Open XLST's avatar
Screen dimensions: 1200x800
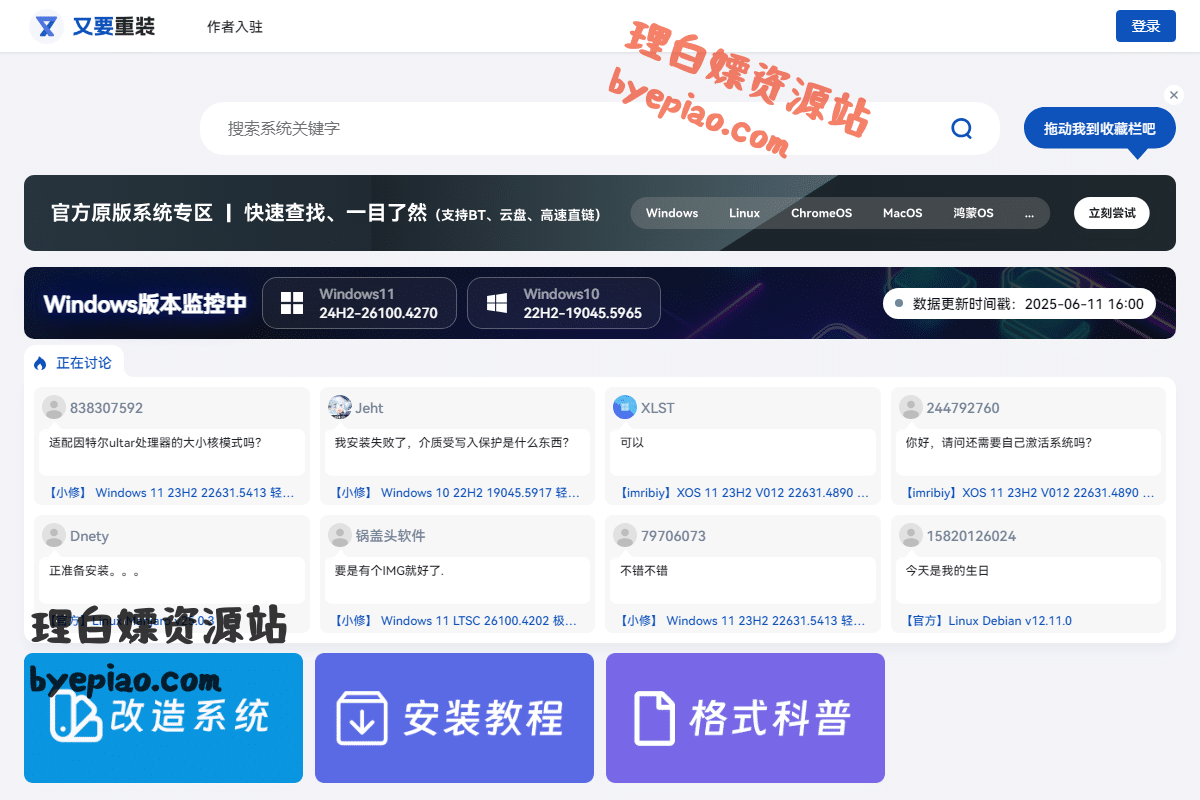click(x=625, y=407)
